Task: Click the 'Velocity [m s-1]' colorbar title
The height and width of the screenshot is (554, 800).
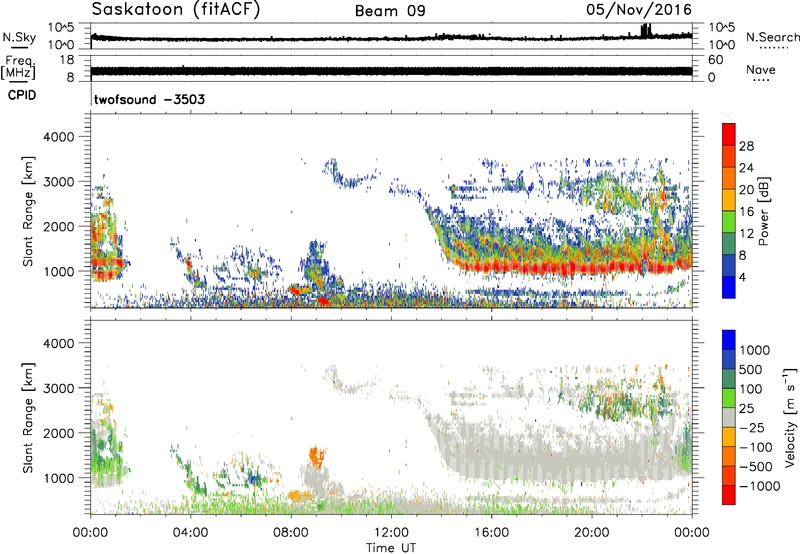Action: point(790,417)
